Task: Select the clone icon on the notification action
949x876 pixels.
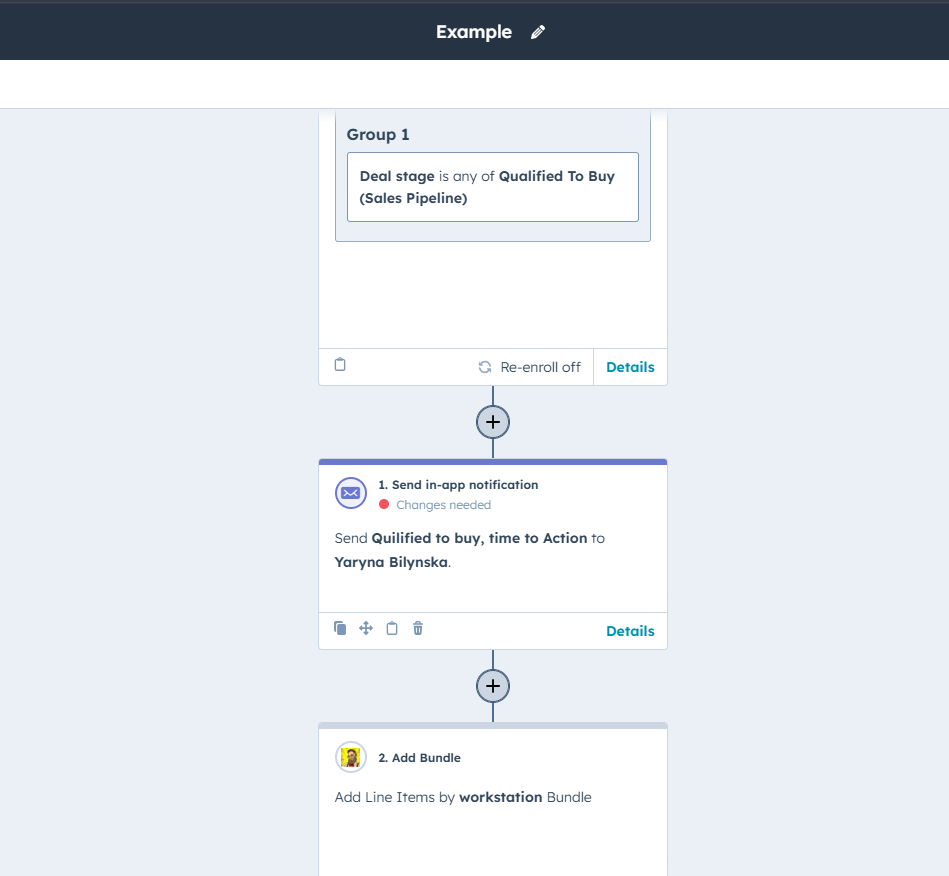Action: [x=340, y=628]
